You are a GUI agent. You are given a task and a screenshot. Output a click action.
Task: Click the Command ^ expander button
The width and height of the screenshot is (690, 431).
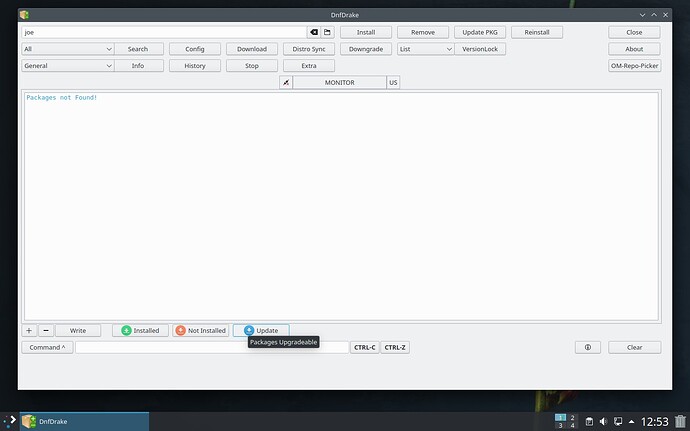48,347
